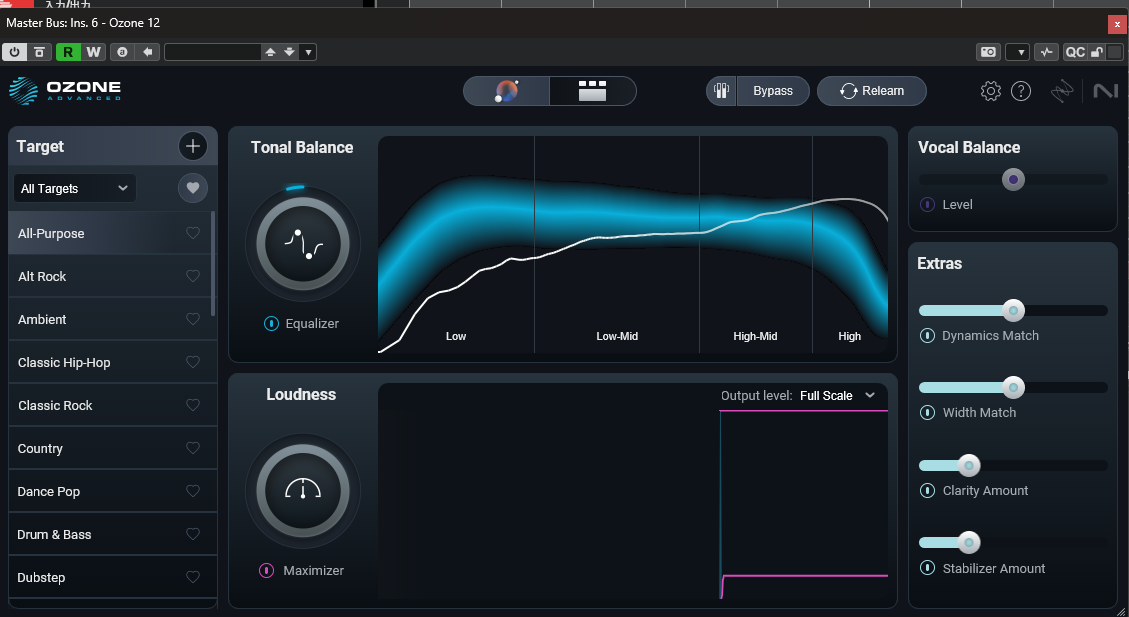This screenshot has height=617, width=1129.
Task: Click the iZotope plugin communication icon
Action: point(1061,91)
